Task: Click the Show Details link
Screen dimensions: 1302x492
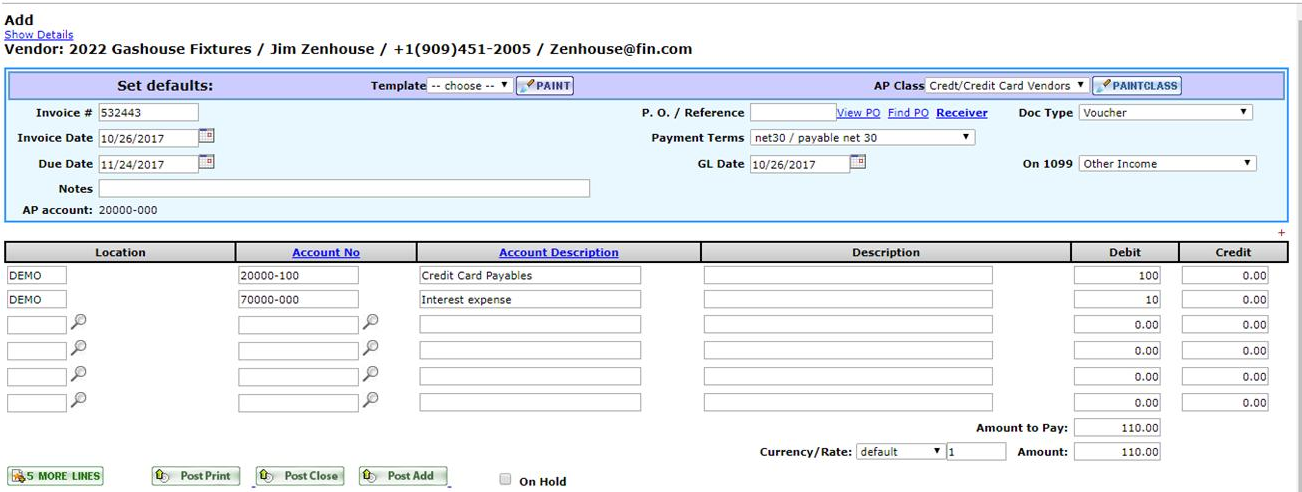Action: (38, 35)
